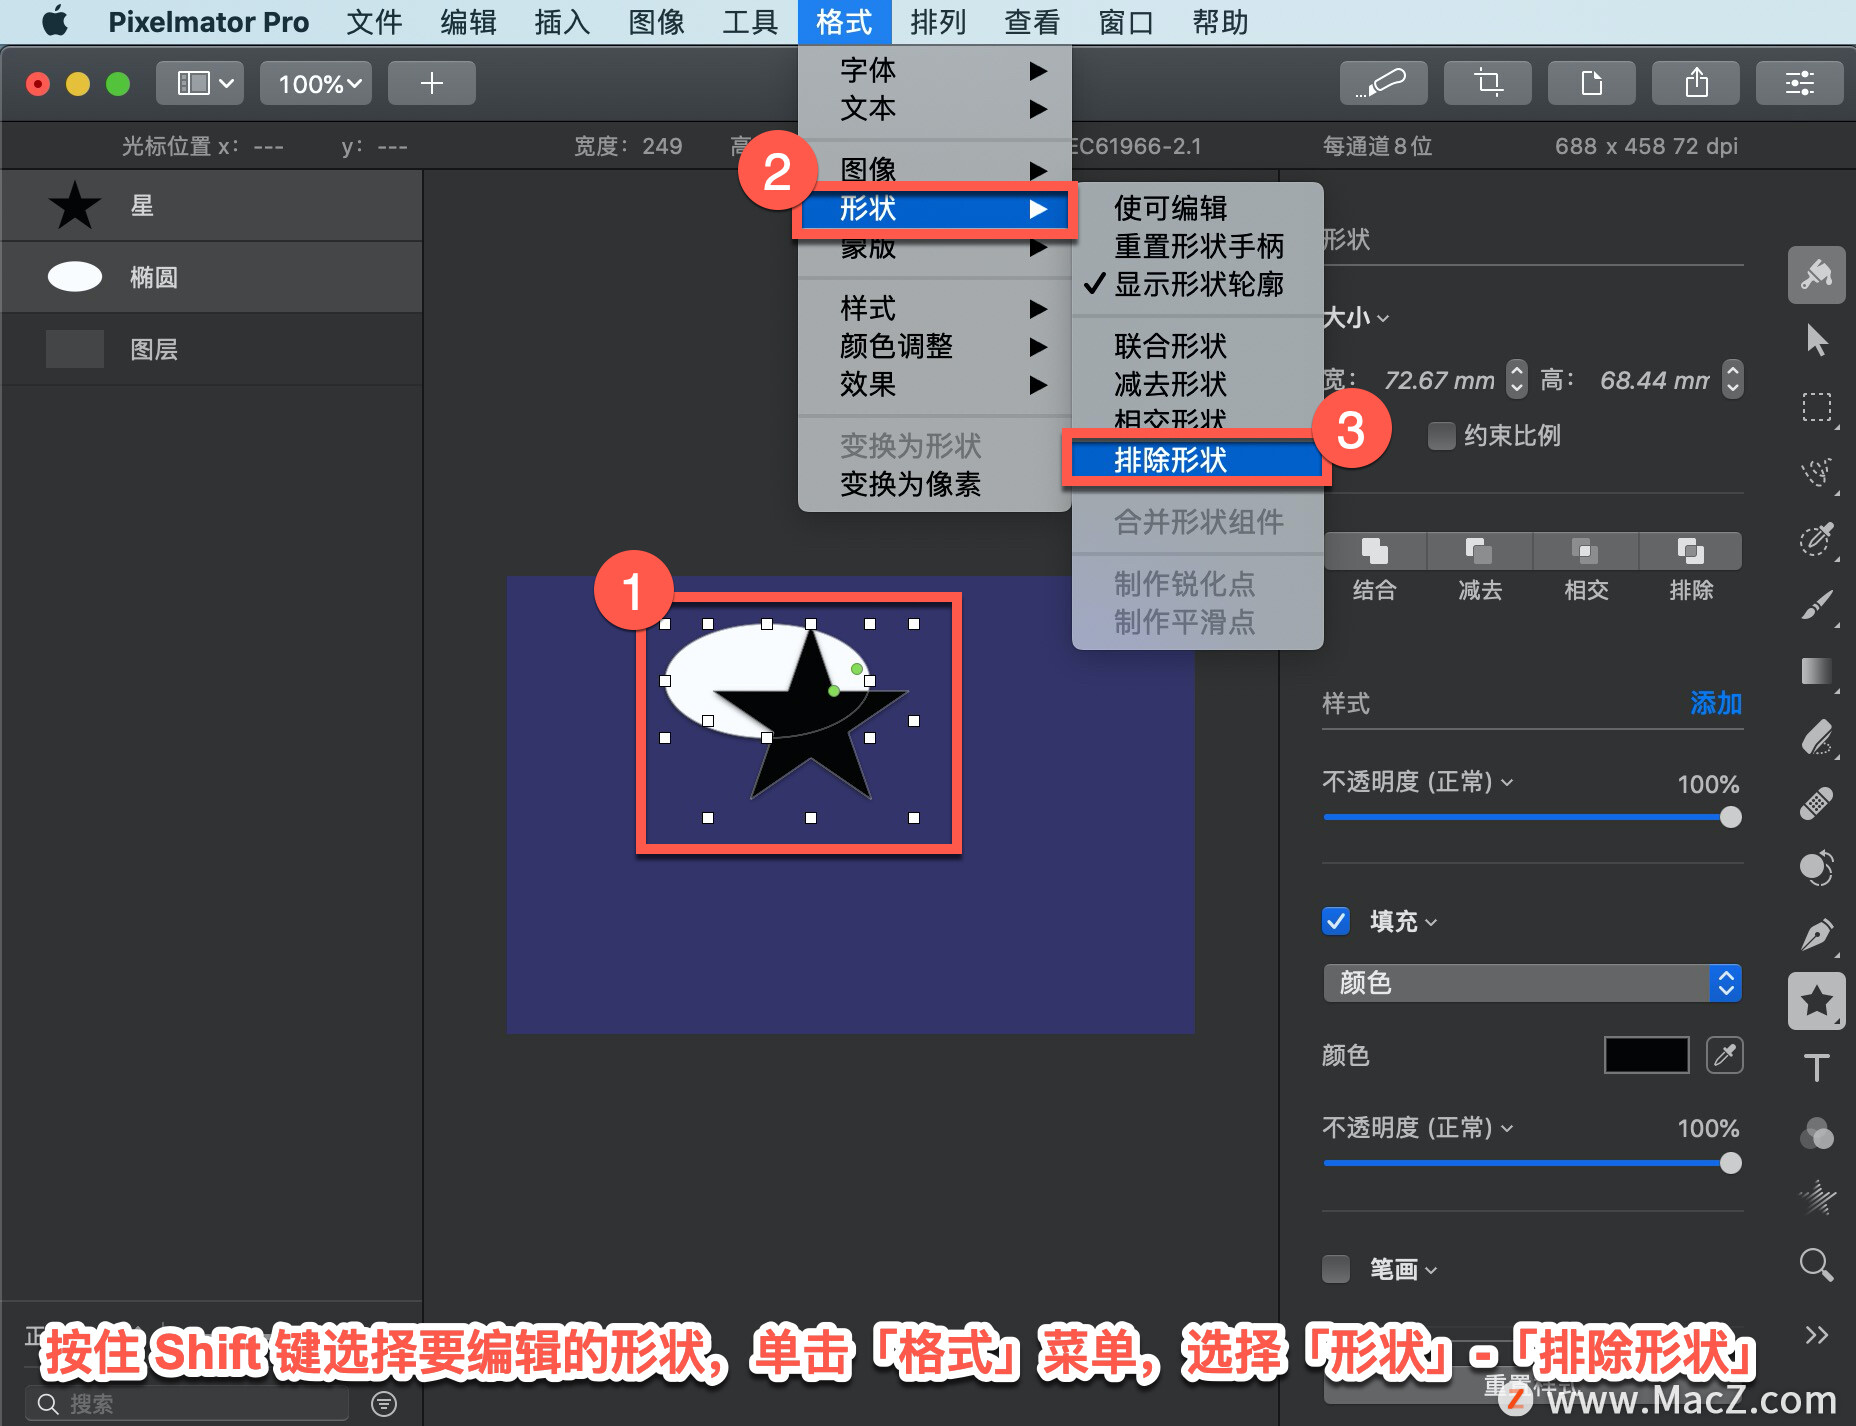Open the black fill color swatch
Image resolution: width=1856 pixels, height=1426 pixels.
(1646, 1055)
